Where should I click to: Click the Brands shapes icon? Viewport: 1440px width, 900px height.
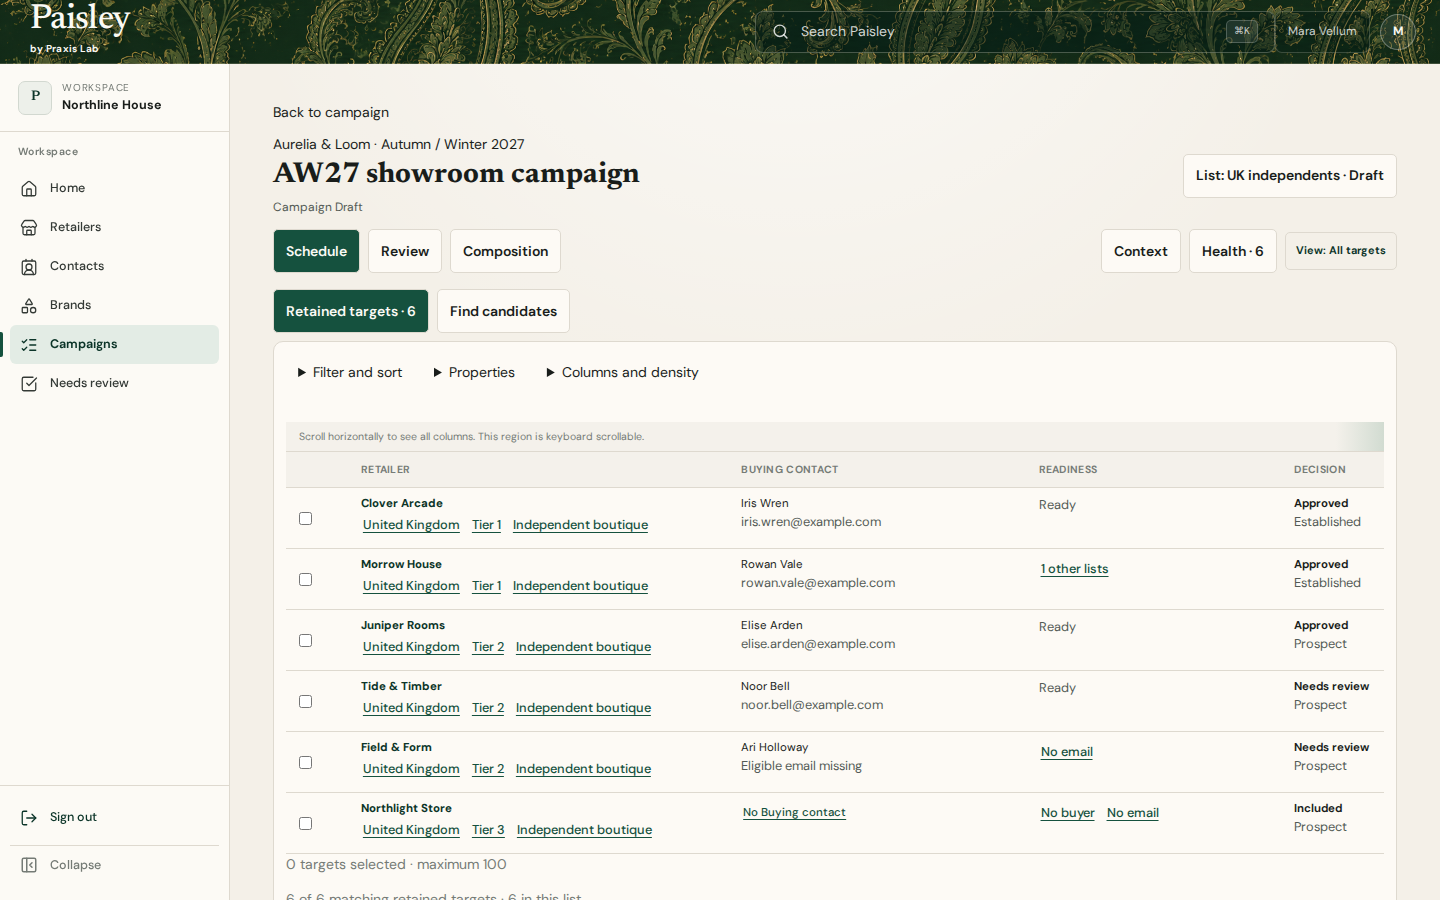pos(29,305)
